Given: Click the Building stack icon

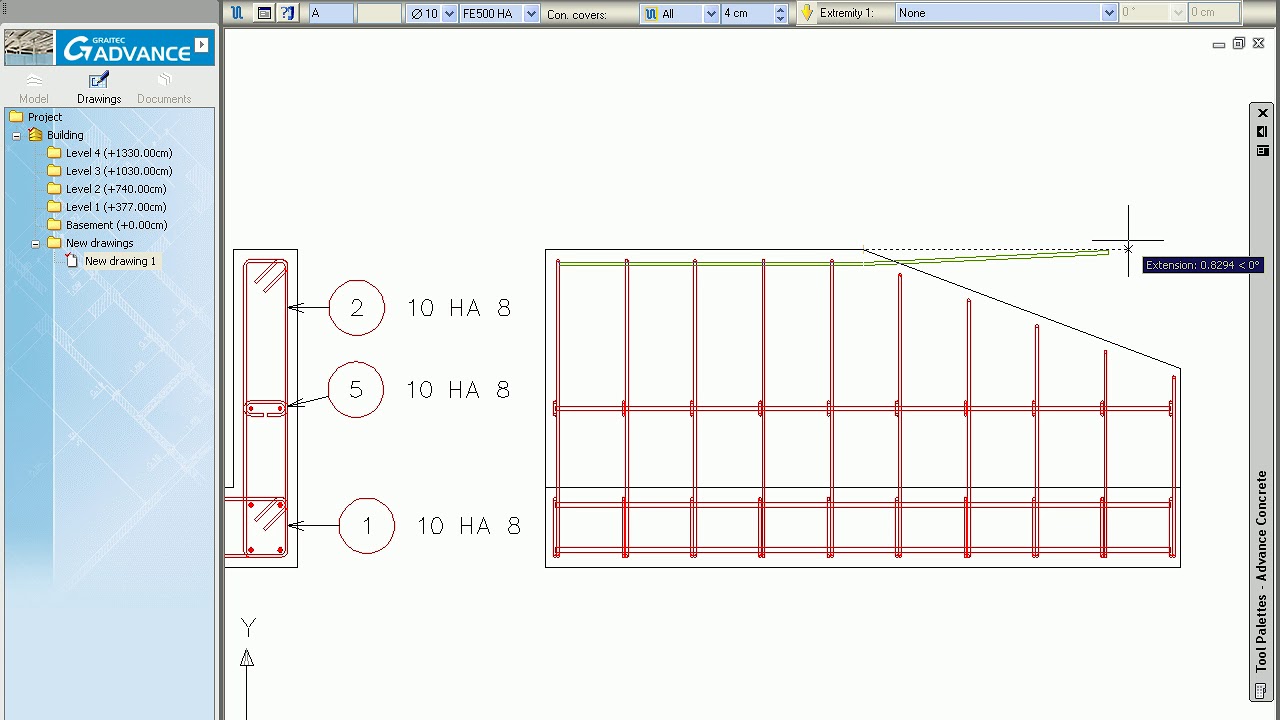Looking at the screenshot, I should [x=35, y=135].
